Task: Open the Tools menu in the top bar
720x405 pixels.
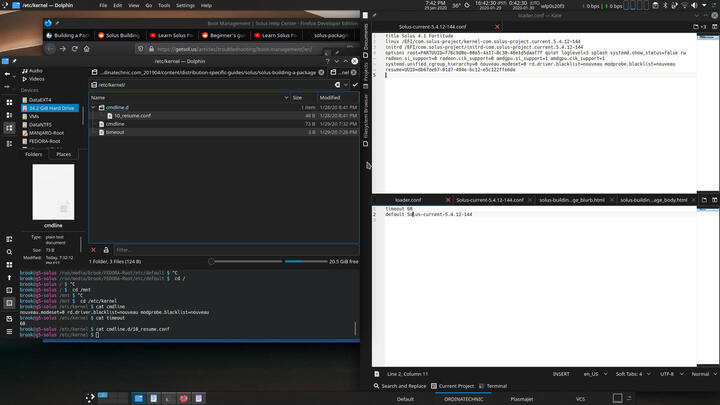Action: click(164, 6)
